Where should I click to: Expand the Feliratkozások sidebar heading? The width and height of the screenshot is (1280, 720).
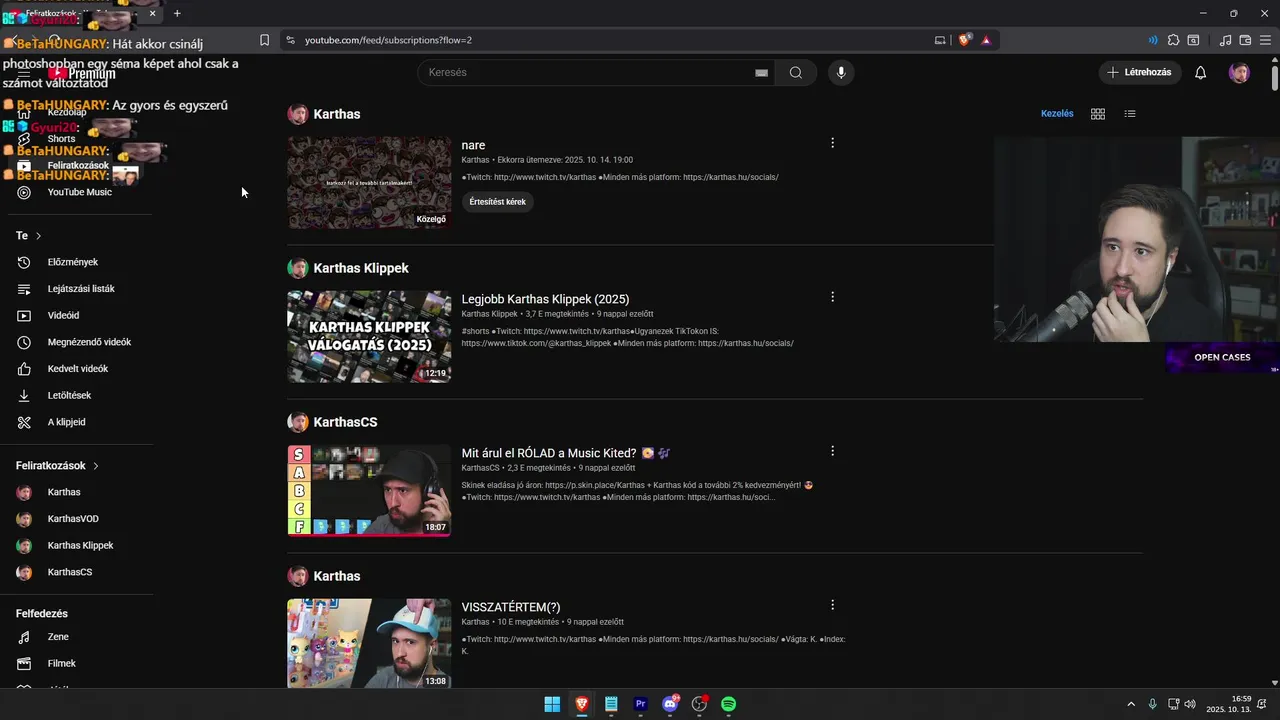click(x=58, y=466)
